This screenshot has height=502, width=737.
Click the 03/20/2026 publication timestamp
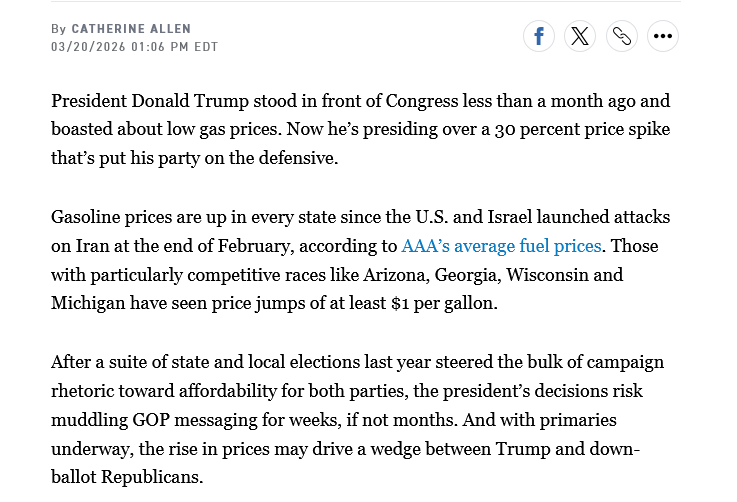pyautogui.click(x=134, y=47)
